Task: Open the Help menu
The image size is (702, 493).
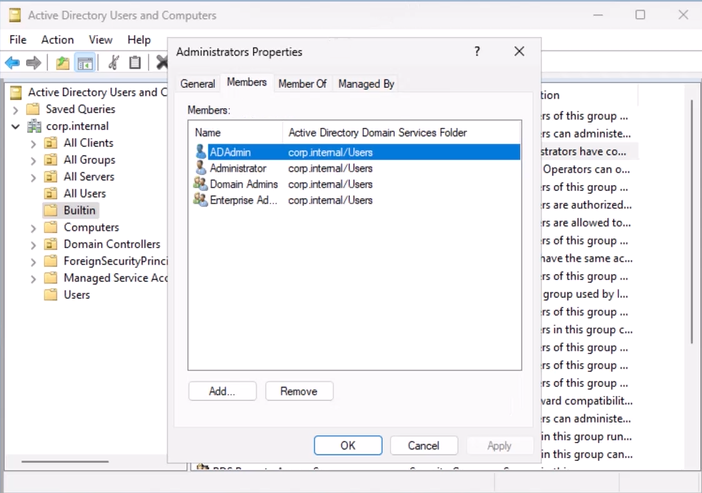Action: (x=139, y=40)
